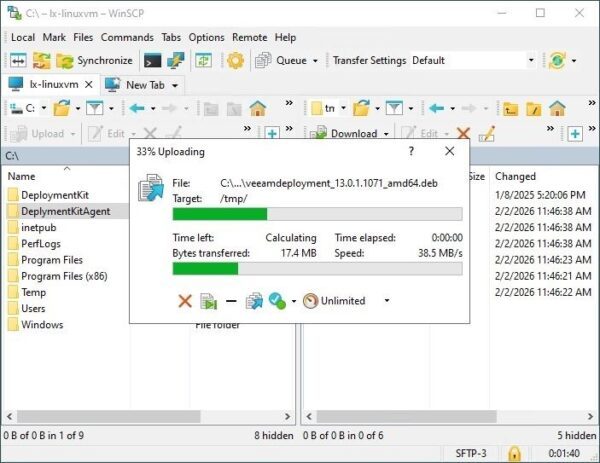
Task: Sort local files by Name column
Action: (x=21, y=176)
